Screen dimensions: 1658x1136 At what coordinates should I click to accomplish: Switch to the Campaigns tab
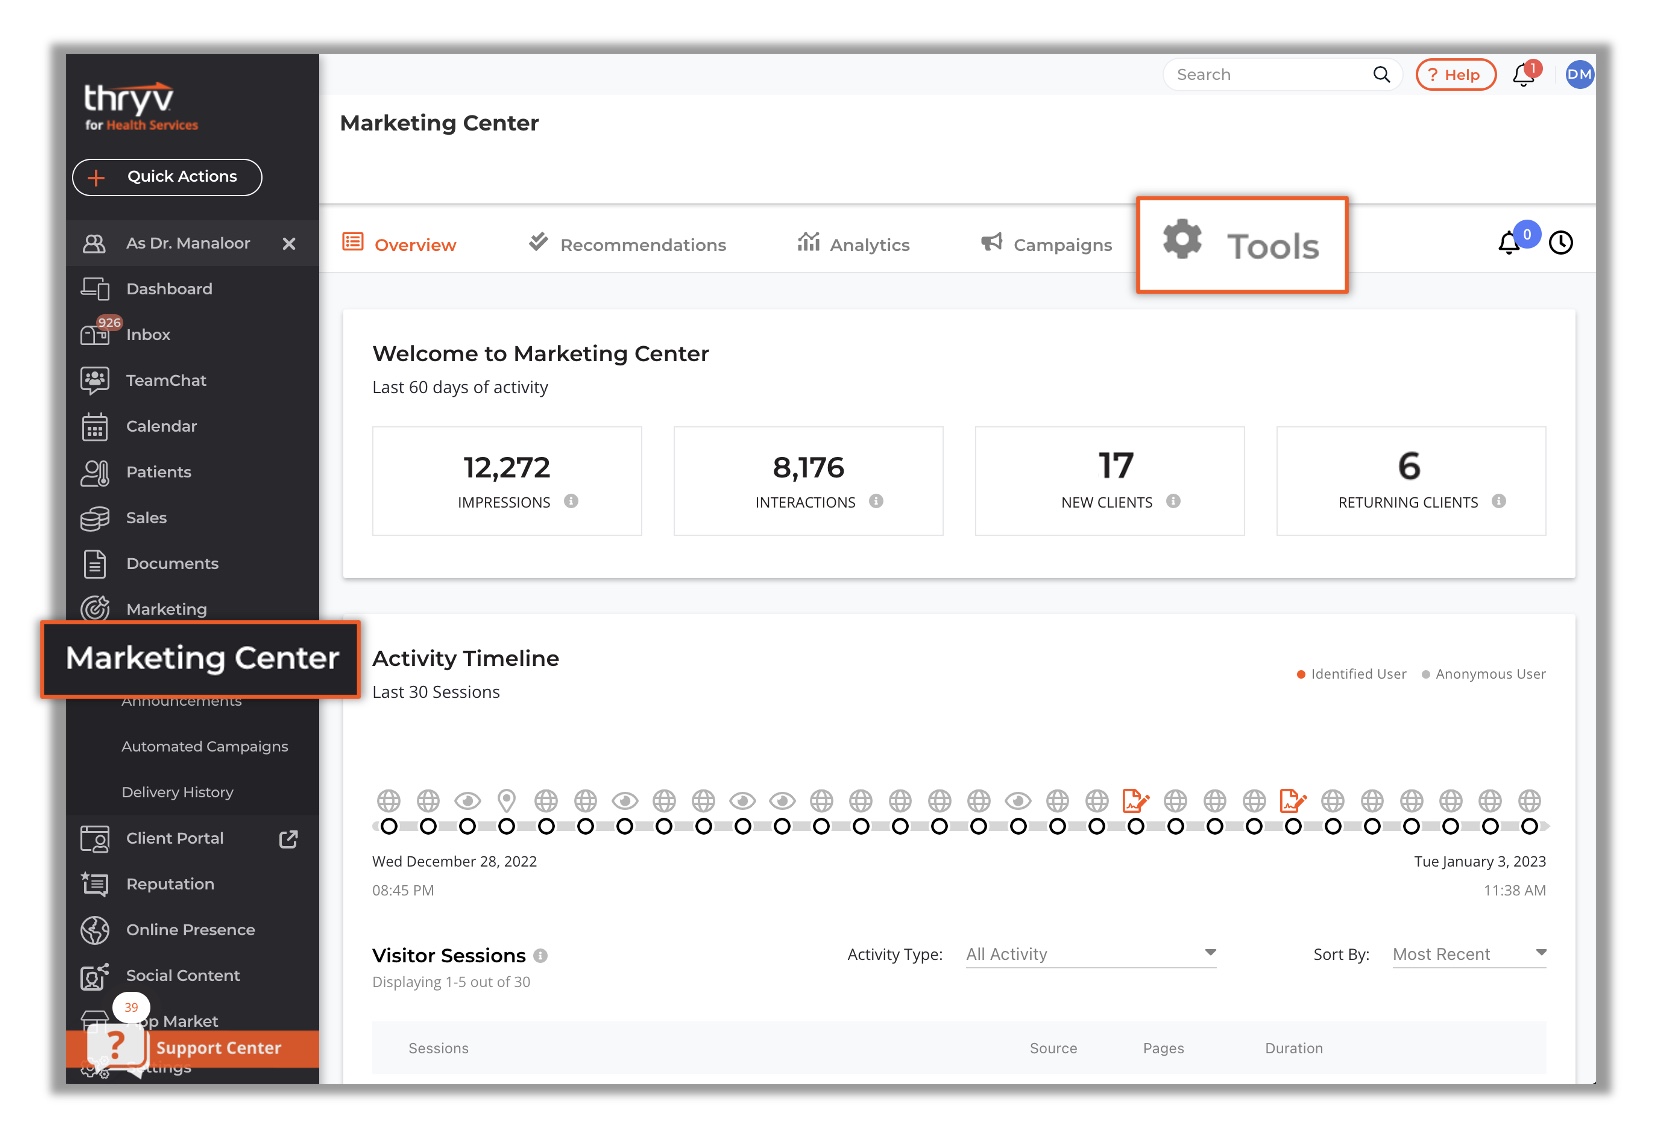(x=1047, y=244)
